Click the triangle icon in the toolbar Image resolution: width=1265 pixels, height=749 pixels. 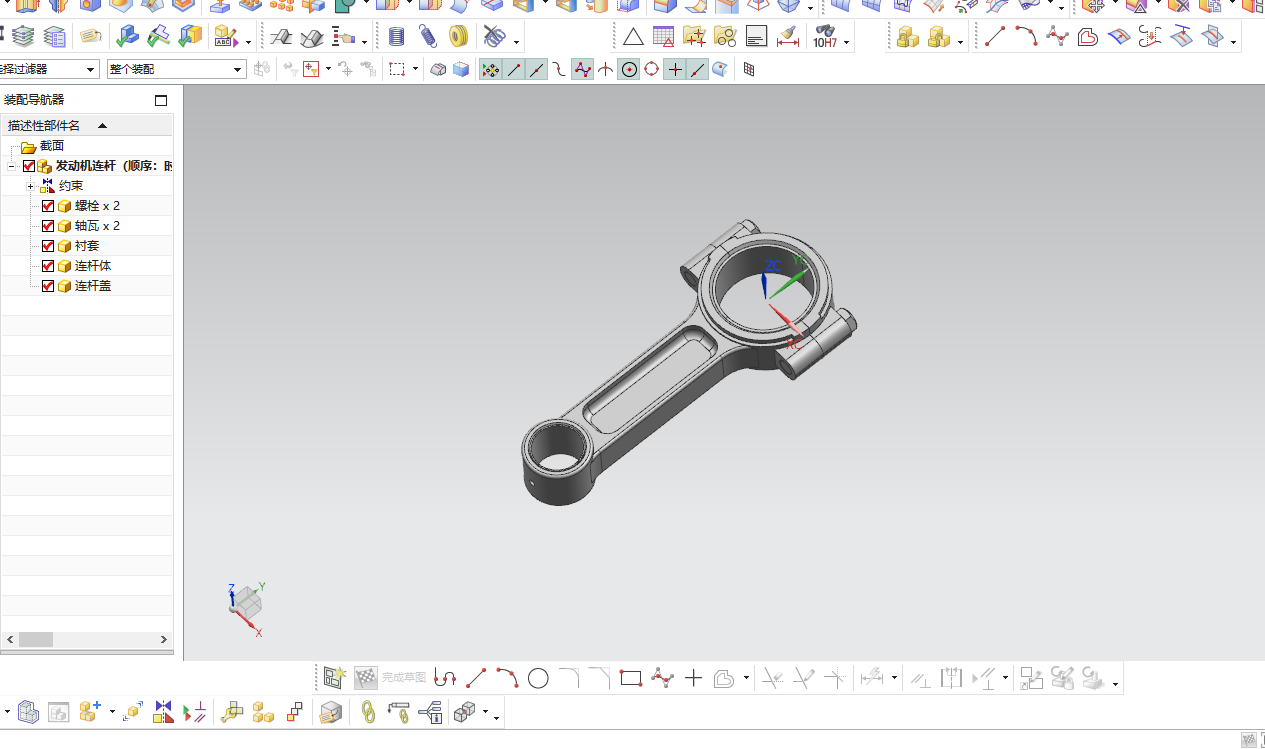[x=633, y=37]
